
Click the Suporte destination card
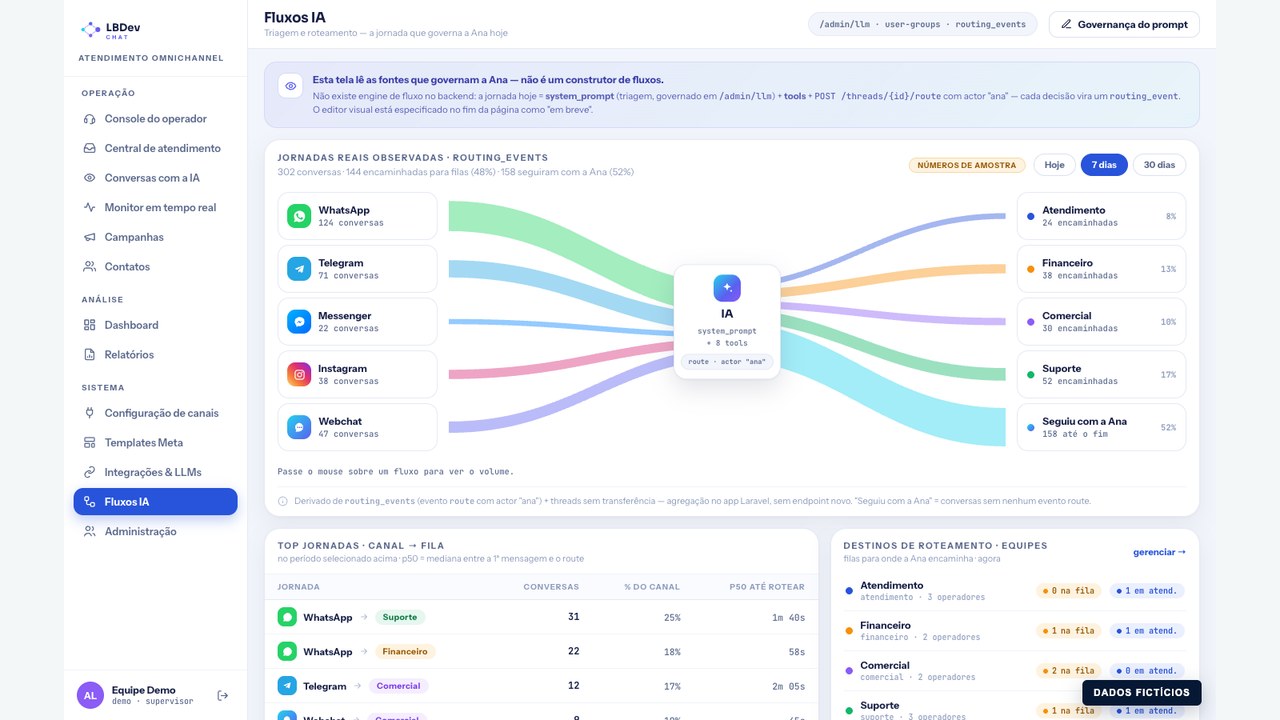1101,374
